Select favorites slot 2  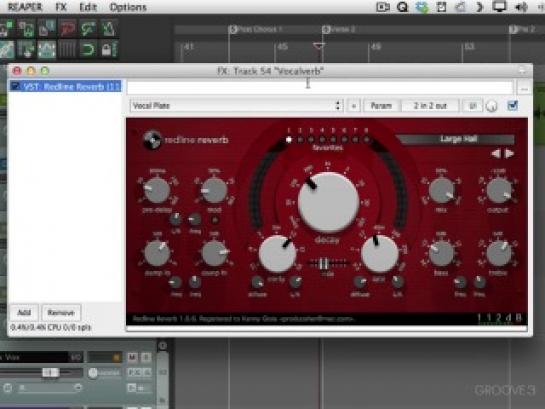300,140
